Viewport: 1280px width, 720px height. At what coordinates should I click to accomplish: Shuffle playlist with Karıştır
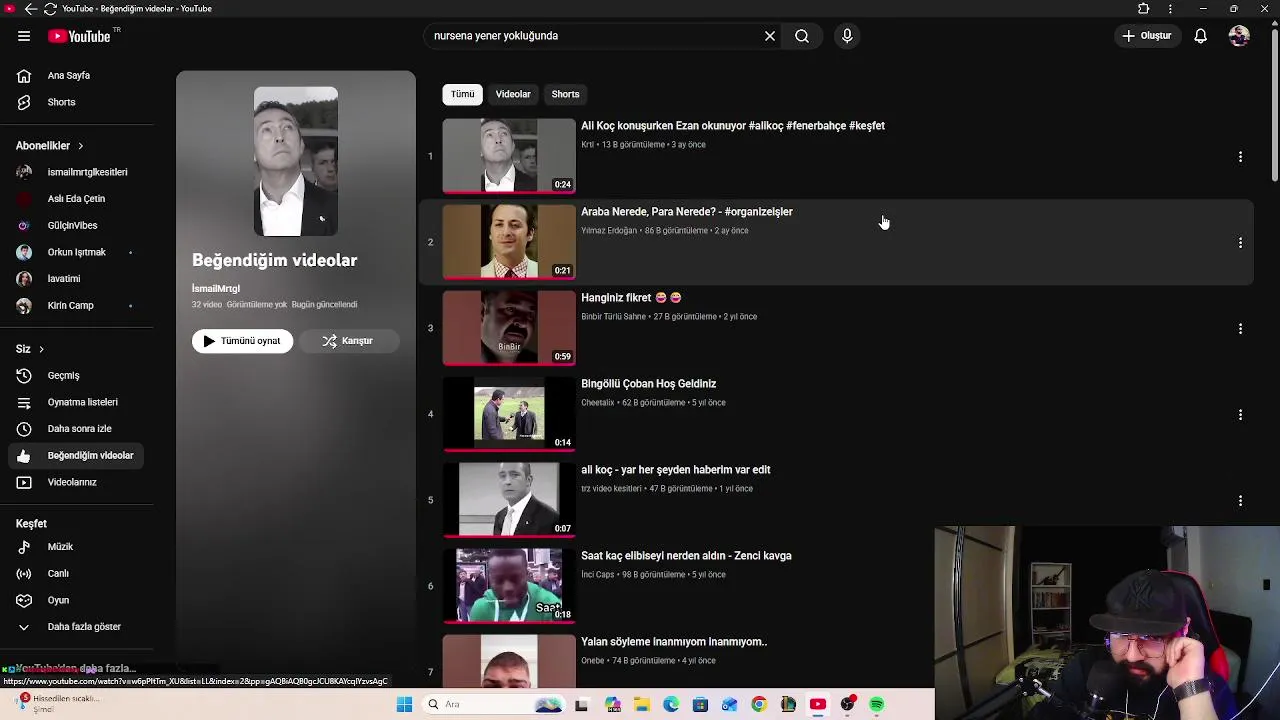(347, 341)
